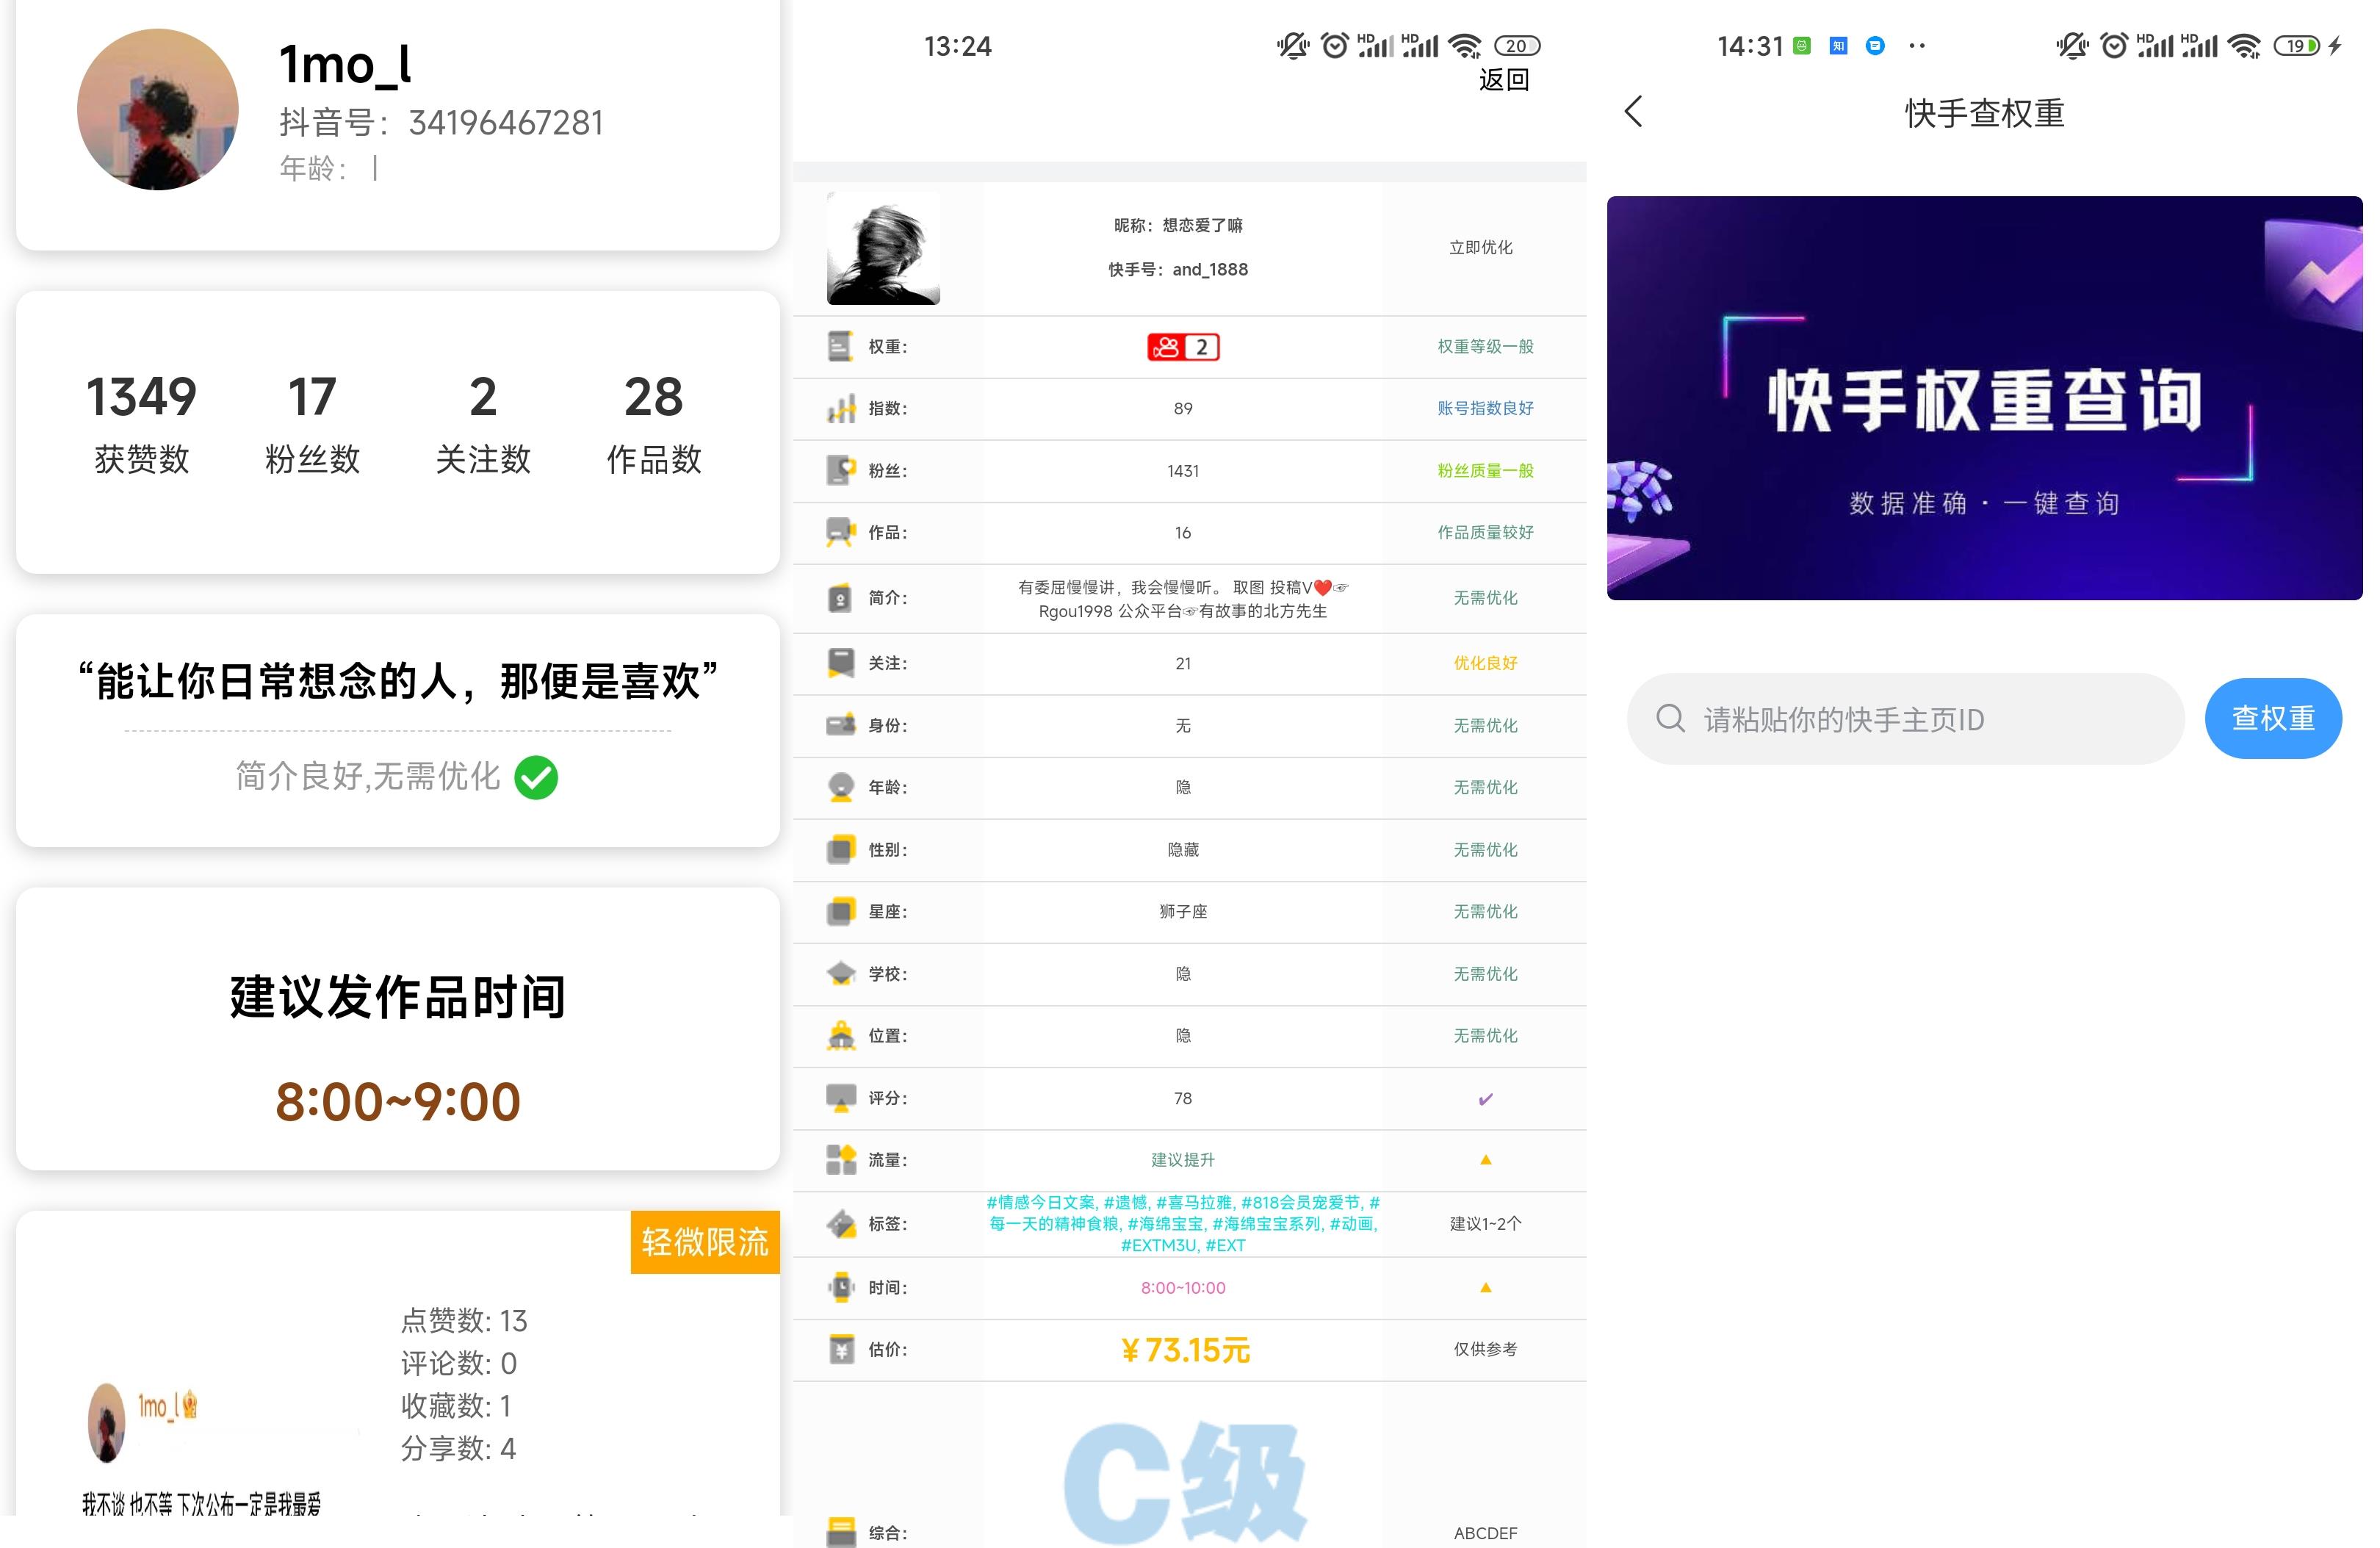Click the 评分 row icon

coord(841,1098)
